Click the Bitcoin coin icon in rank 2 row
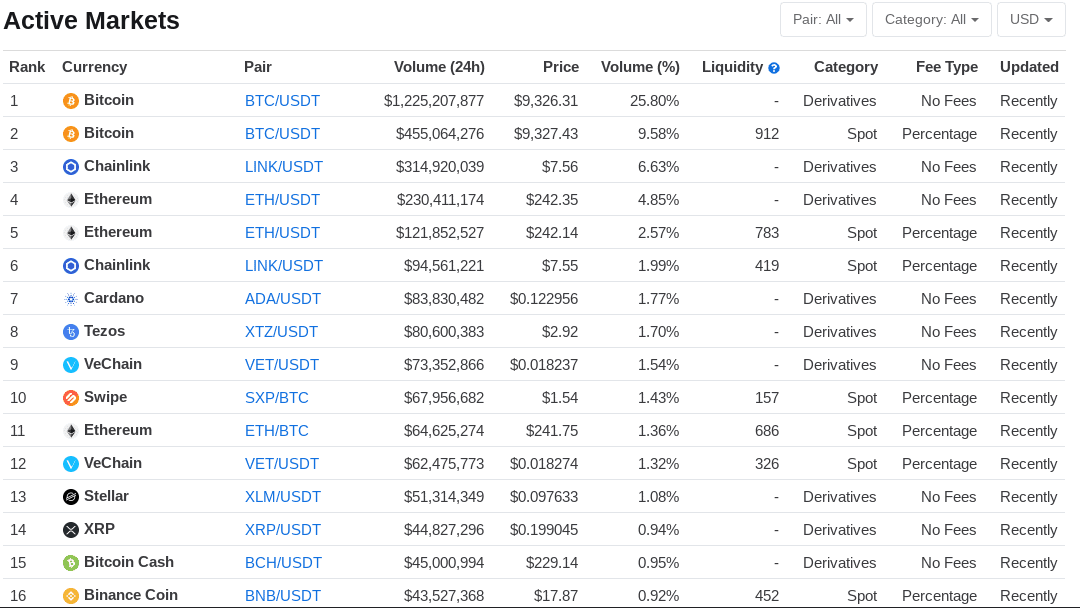Viewport: 1080px width, 608px height. (x=71, y=134)
